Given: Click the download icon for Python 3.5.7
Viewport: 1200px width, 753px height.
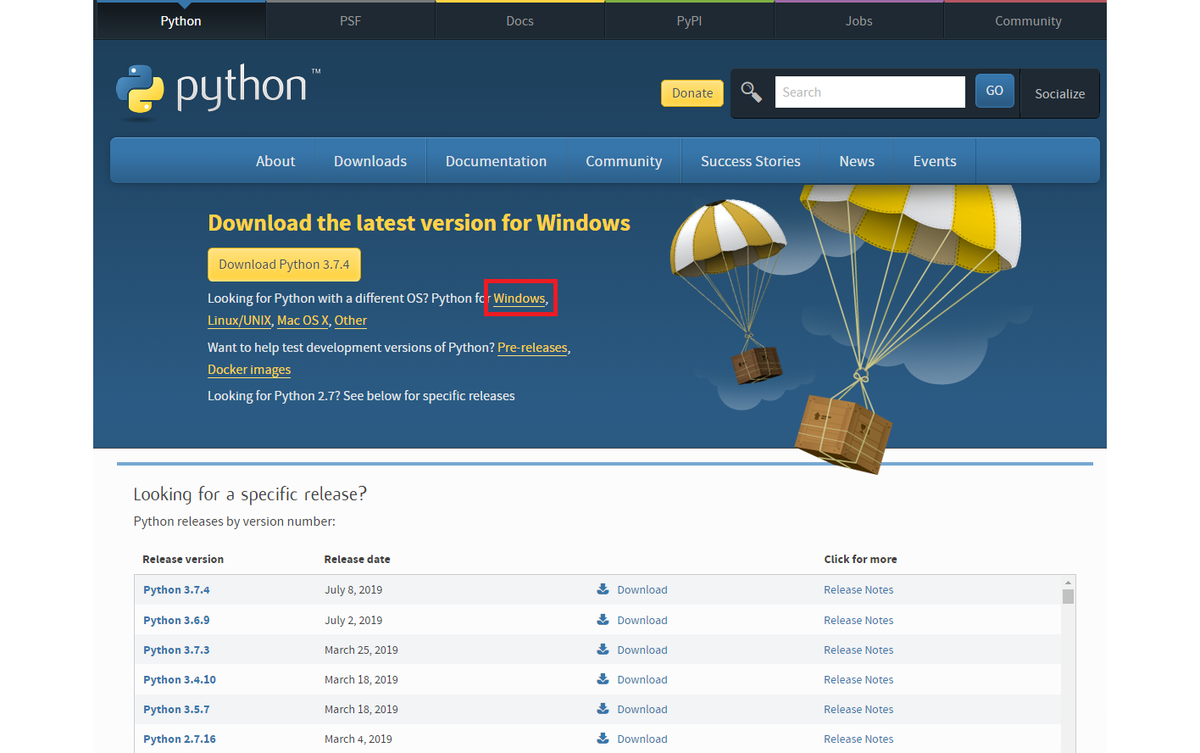Looking at the screenshot, I should [x=603, y=709].
